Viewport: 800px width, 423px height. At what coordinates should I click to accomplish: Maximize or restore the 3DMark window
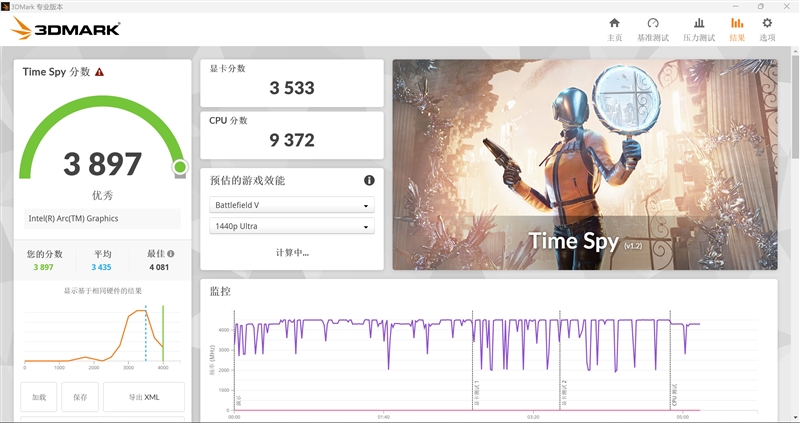point(761,7)
